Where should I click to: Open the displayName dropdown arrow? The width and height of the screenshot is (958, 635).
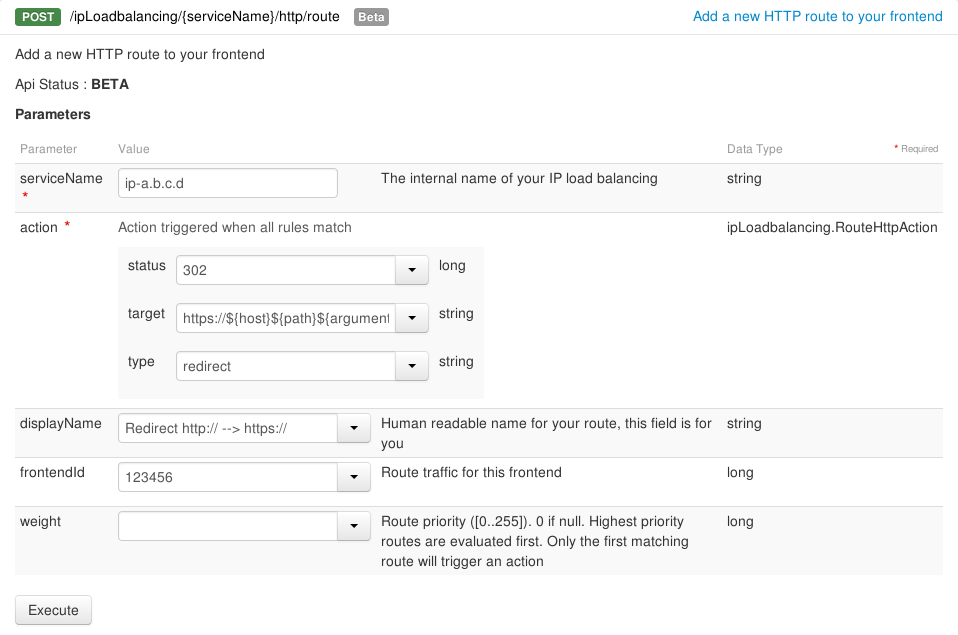coord(354,428)
